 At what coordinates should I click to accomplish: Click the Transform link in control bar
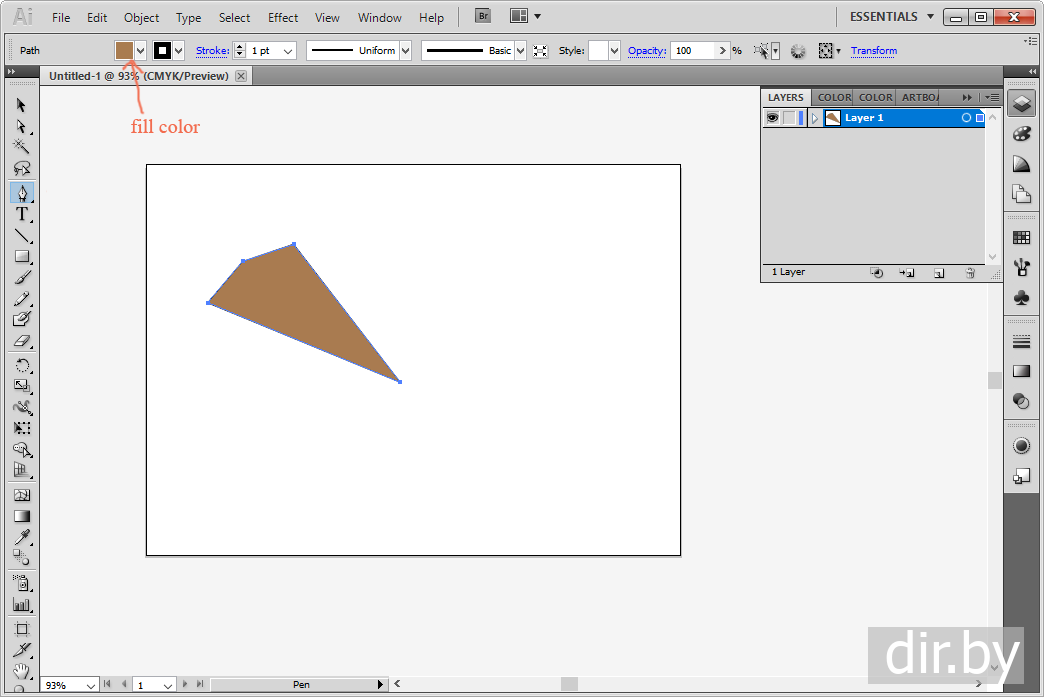click(874, 51)
